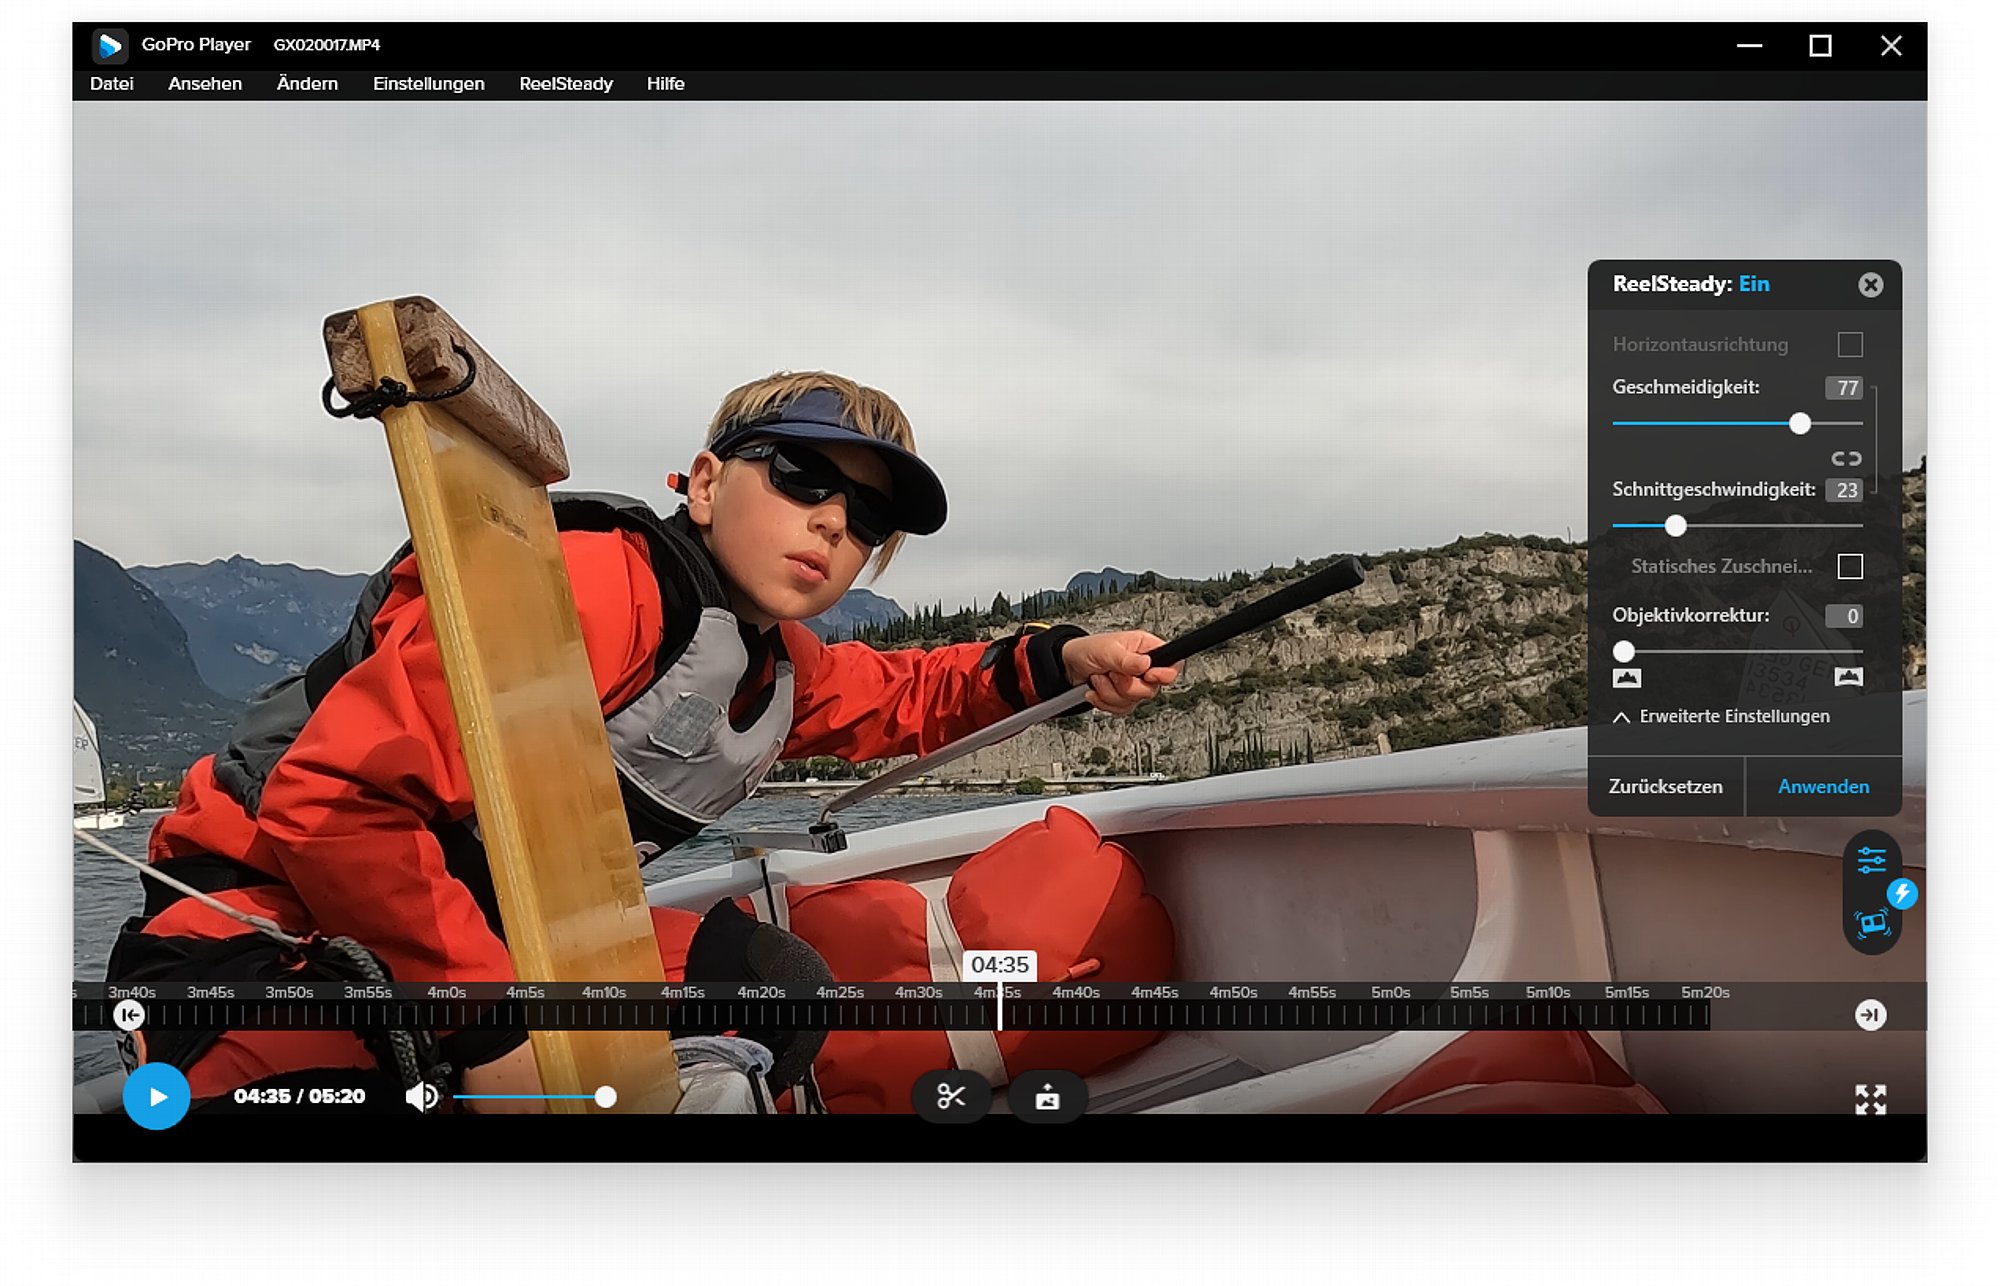Toggle the Statisches Zuschneiden checkbox

pos(1850,566)
